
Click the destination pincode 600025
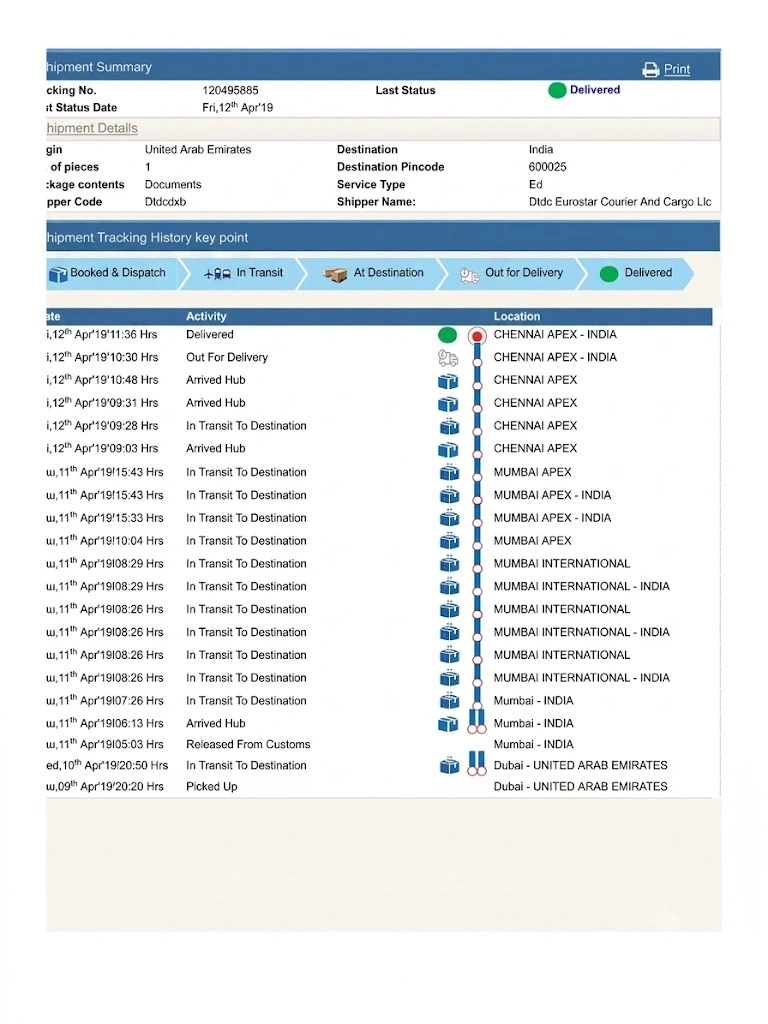click(547, 167)
